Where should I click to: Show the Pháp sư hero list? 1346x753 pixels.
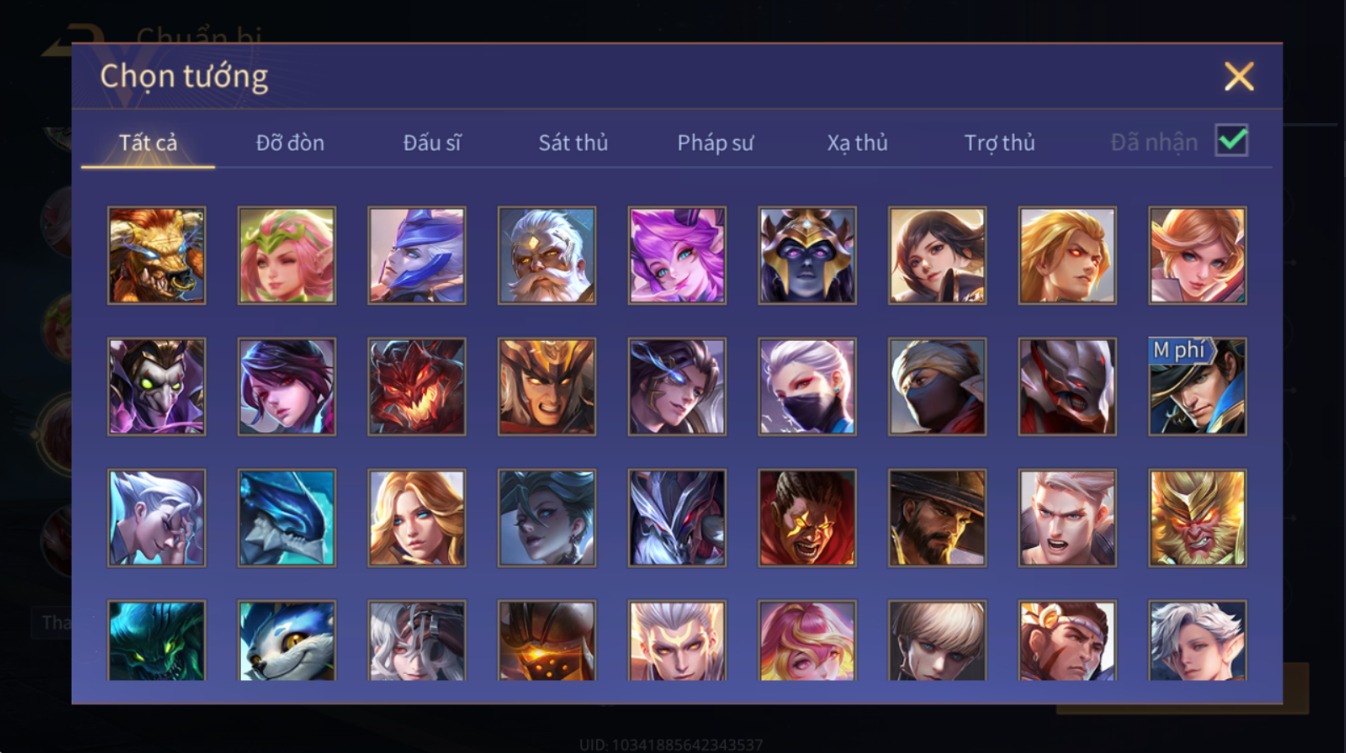pos(715,143)
